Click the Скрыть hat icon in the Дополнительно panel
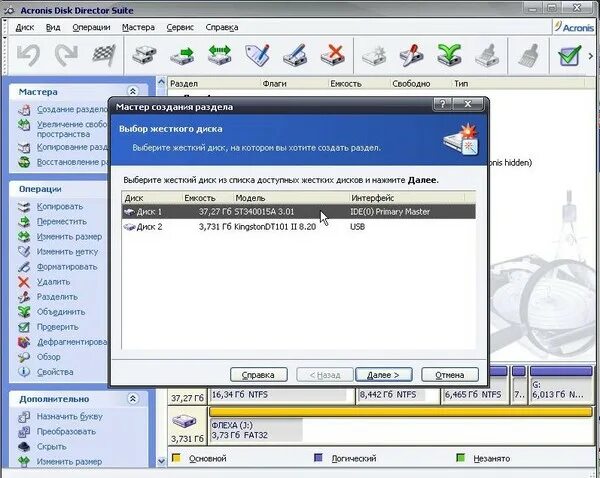The width and height of the screenshot is (600, 478). [24, 447]
